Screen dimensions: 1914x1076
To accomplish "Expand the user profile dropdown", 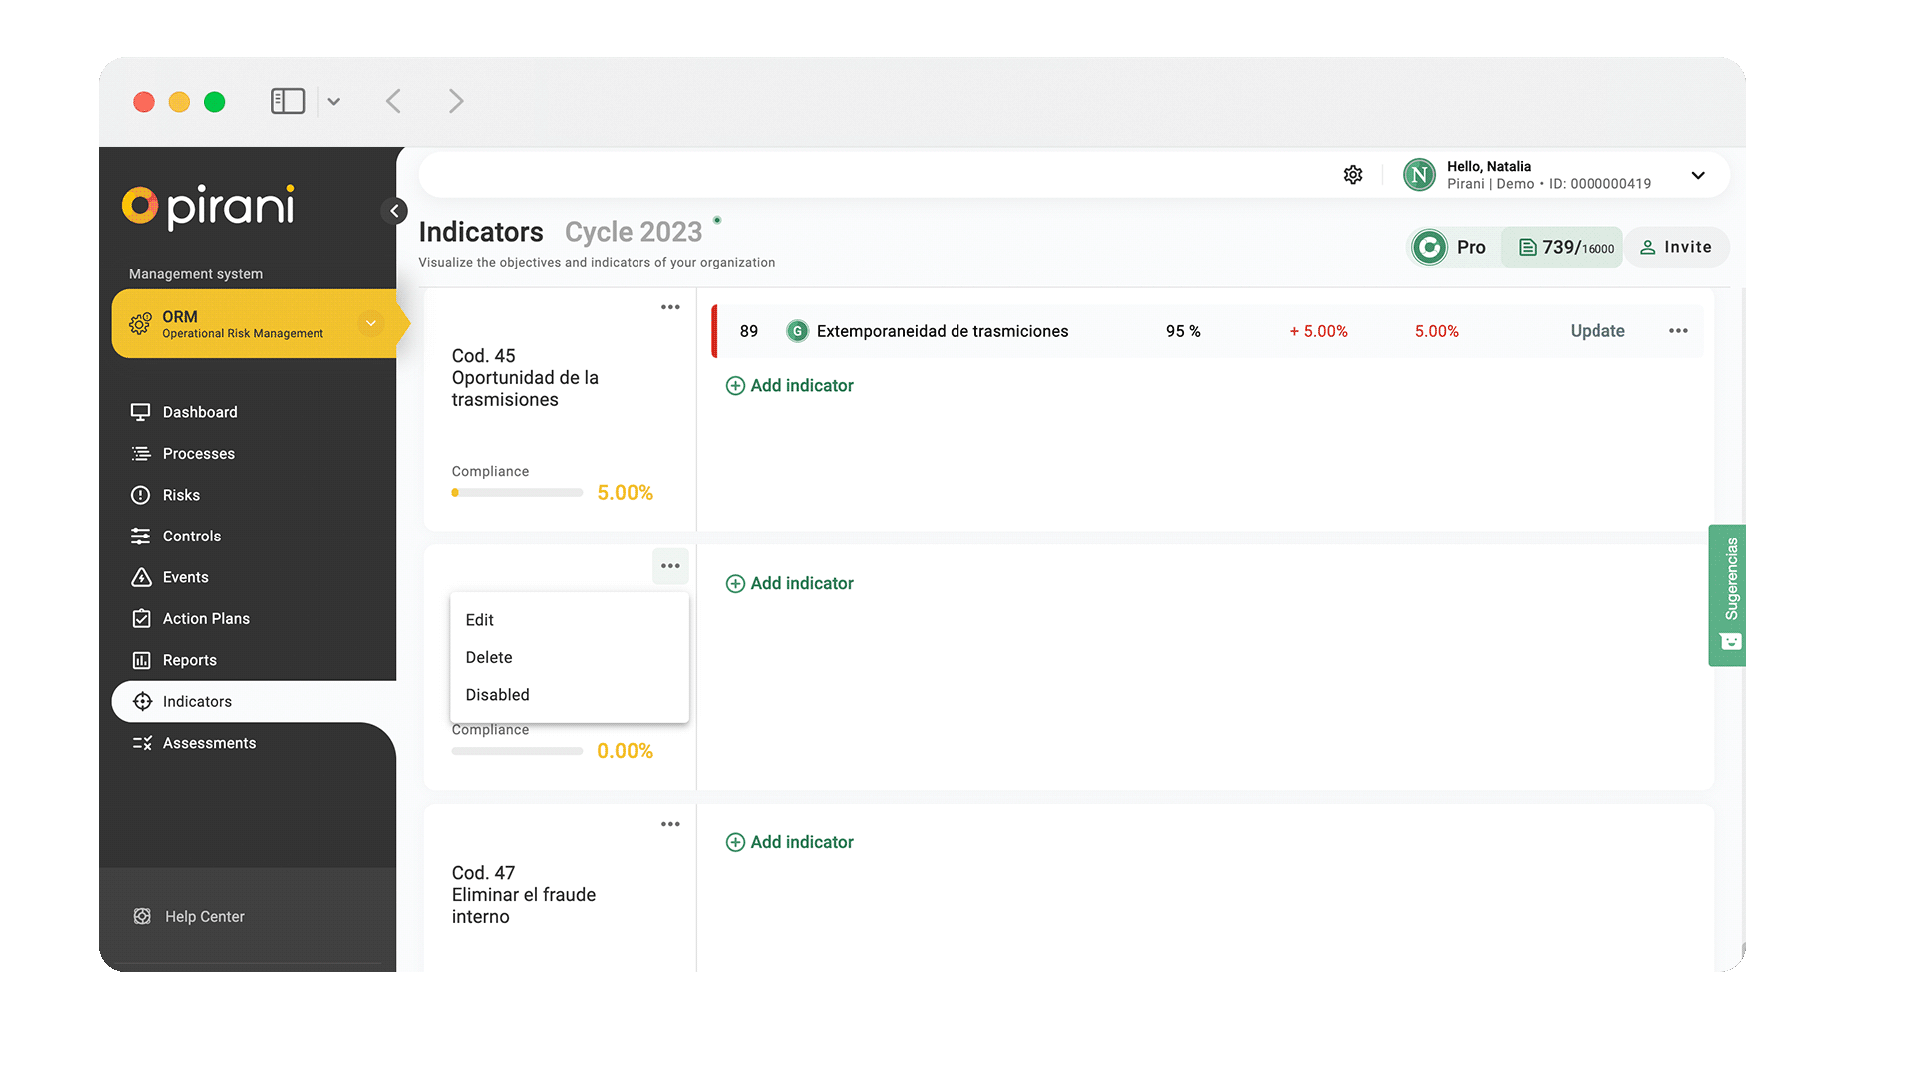I will pyautogui.click(x=1697, y=174).
